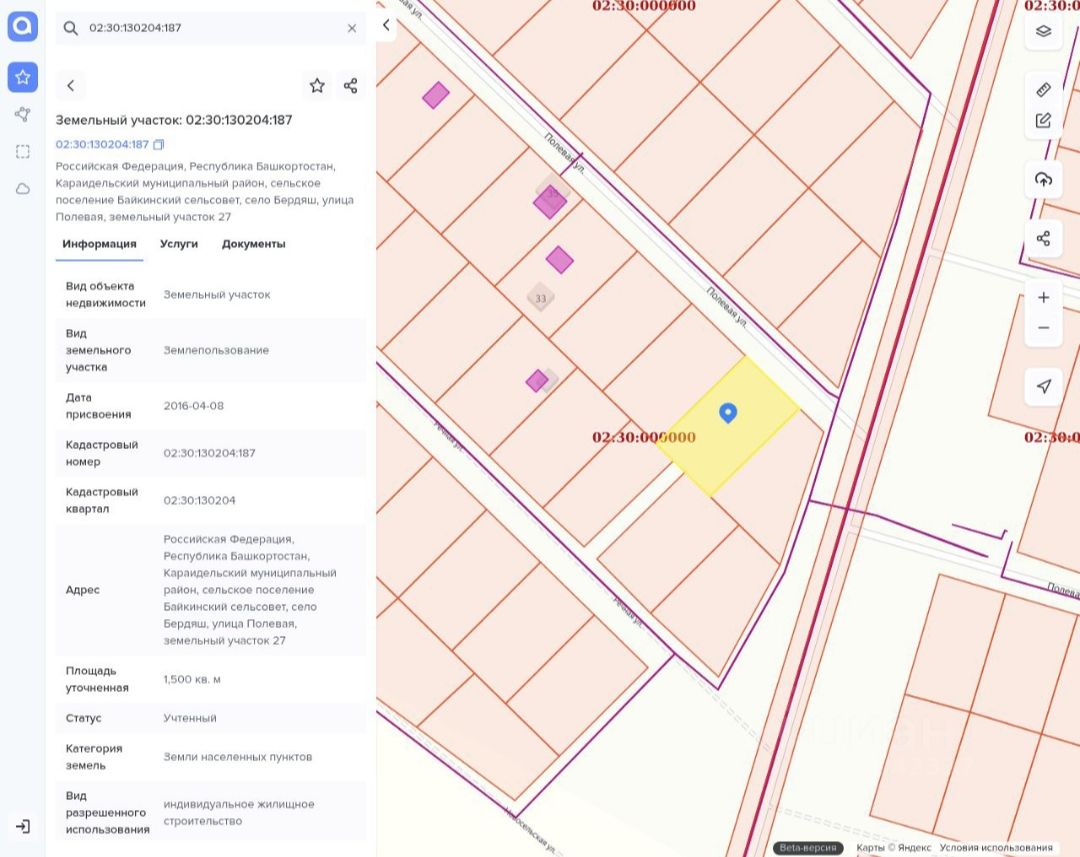Screen dimensions: 1080x857
Task: Click the panel title Земельный участок heading
Action: 174,120
